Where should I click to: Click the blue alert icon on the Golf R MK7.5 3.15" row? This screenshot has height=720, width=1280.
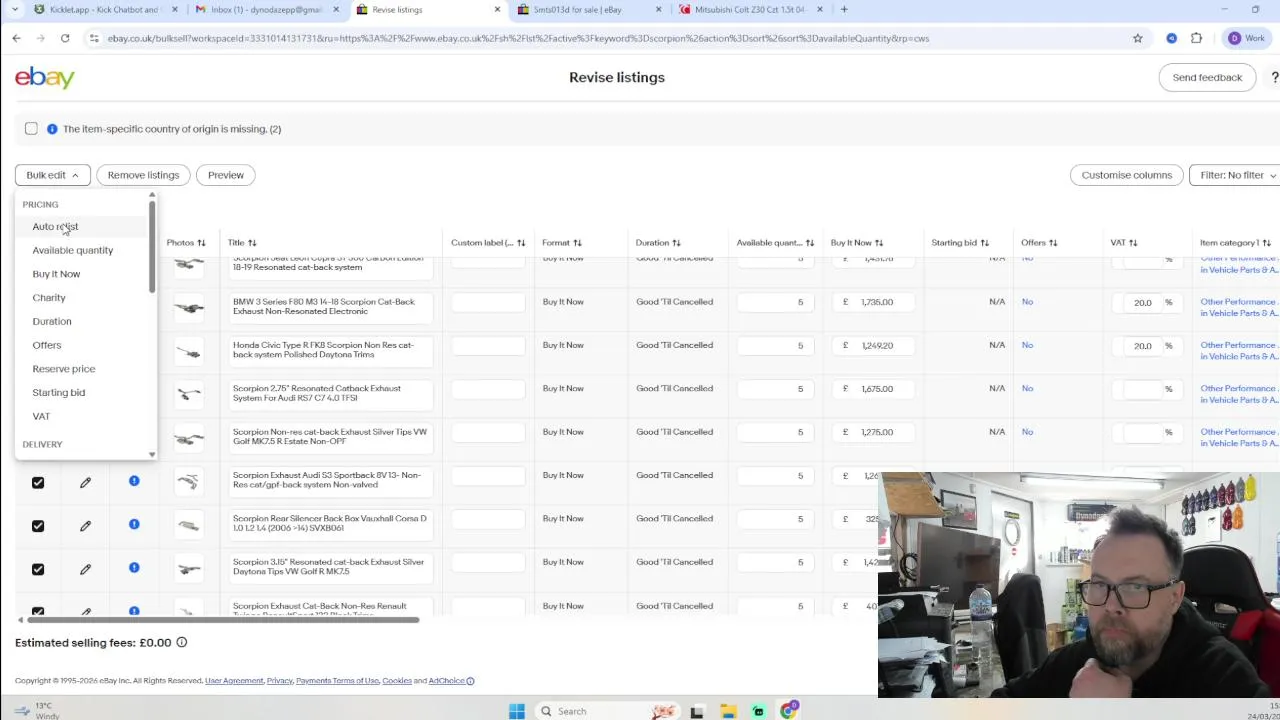(x=134, y=568)
